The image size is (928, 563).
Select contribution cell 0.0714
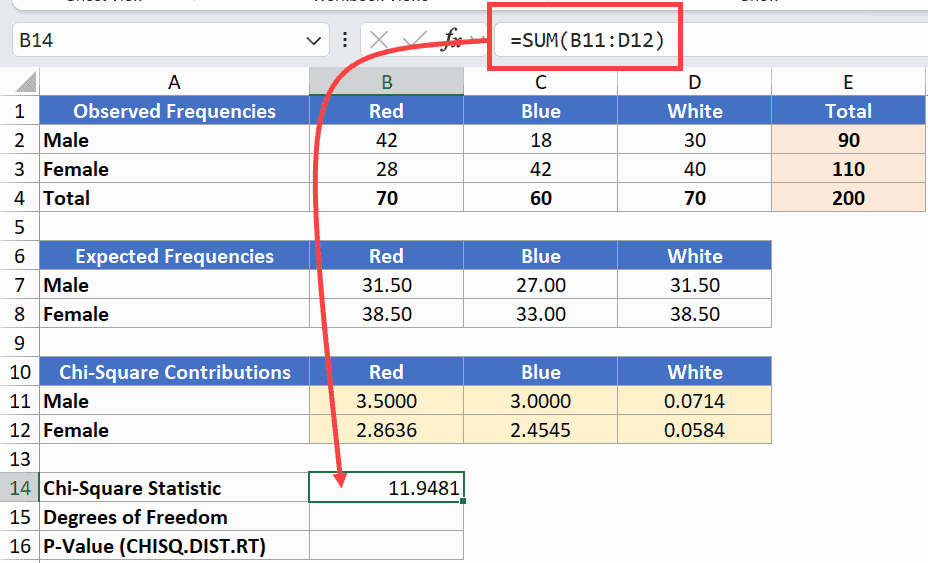point(694,401)
